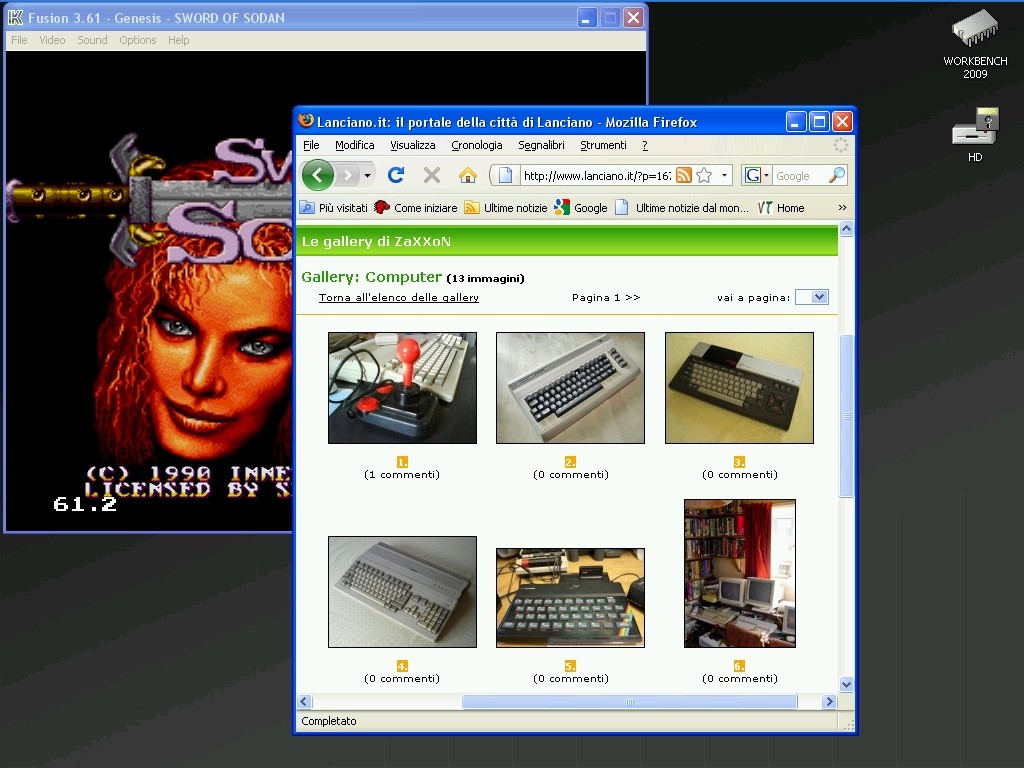Screen dimensions: 1024x768
Task: Click the Firefox activity throbber icon
Action: click(x=841, y=145)
